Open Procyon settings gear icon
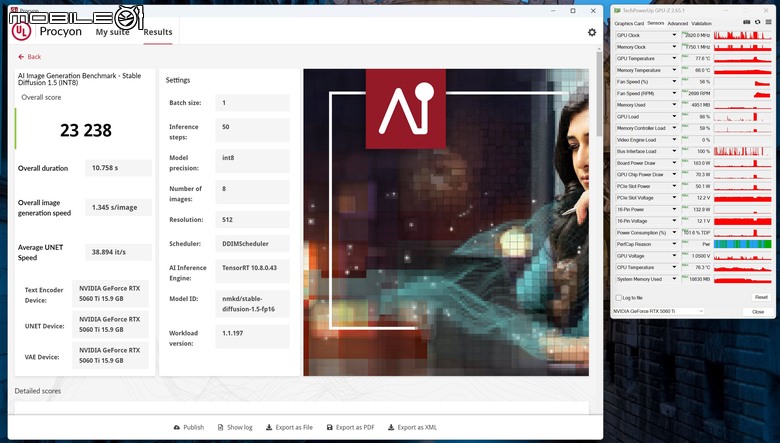The height and width of the screenshot is (443, 780). 591,32
